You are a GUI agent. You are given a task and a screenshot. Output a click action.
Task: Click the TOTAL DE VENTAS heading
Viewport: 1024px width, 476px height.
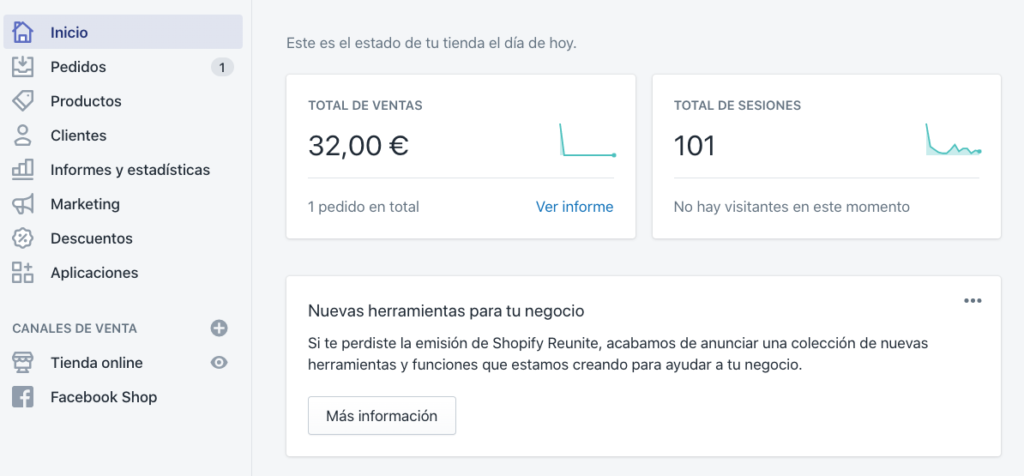click(x=365, y=105)
